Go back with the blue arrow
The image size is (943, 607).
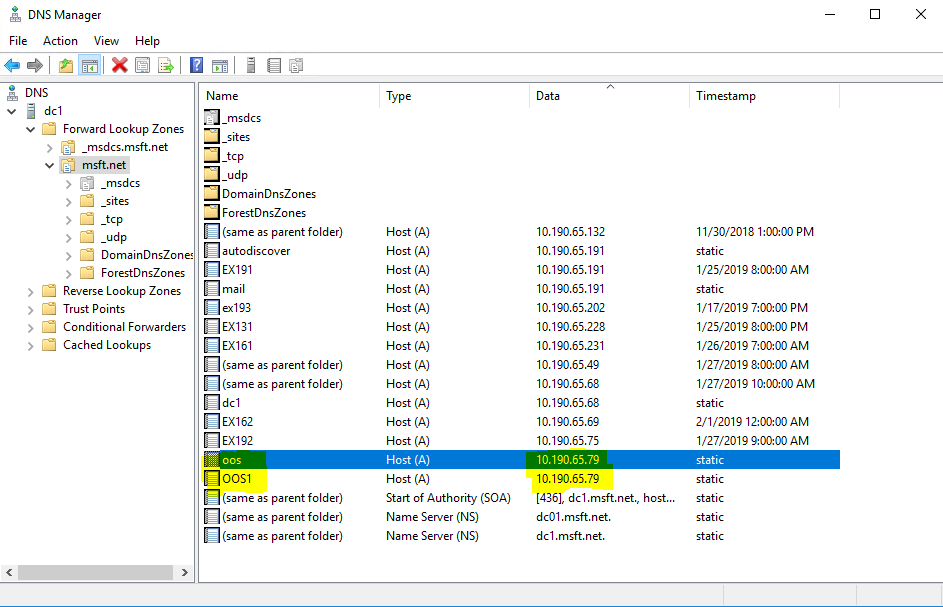click(x=12, y=65)
